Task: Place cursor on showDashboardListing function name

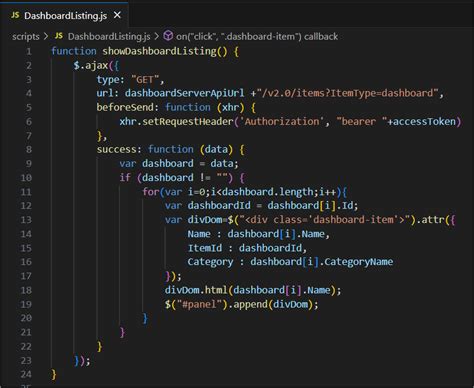Action: click(x=160, y=51)
